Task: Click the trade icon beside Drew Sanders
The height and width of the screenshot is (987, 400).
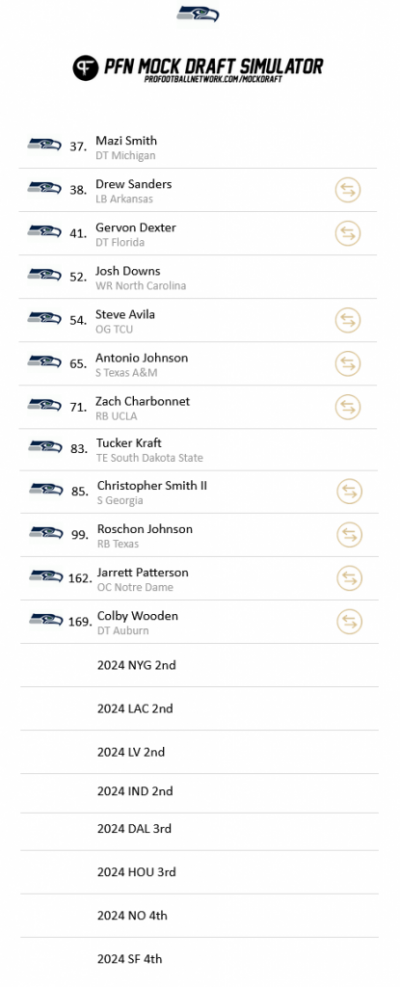Action: click(x=348, y=190)
